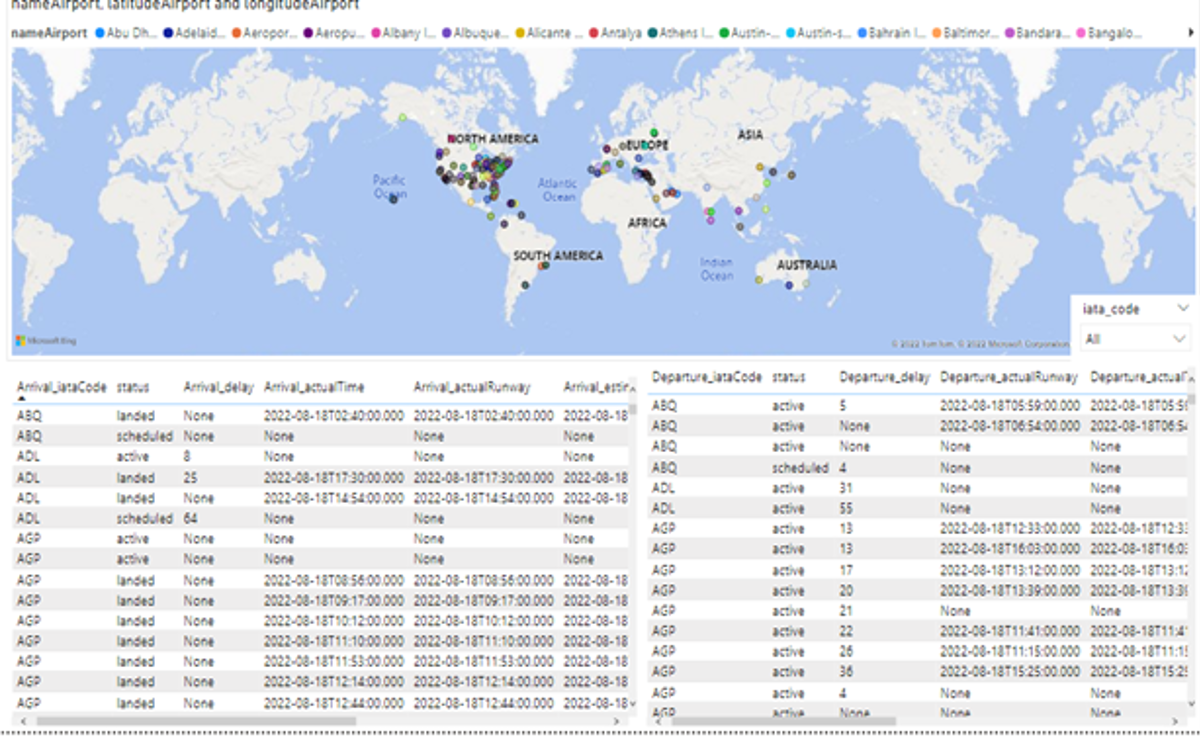Select the Aeropor... orange legend entry
The image size is (1200, 737).
click(x=264, y=33)
